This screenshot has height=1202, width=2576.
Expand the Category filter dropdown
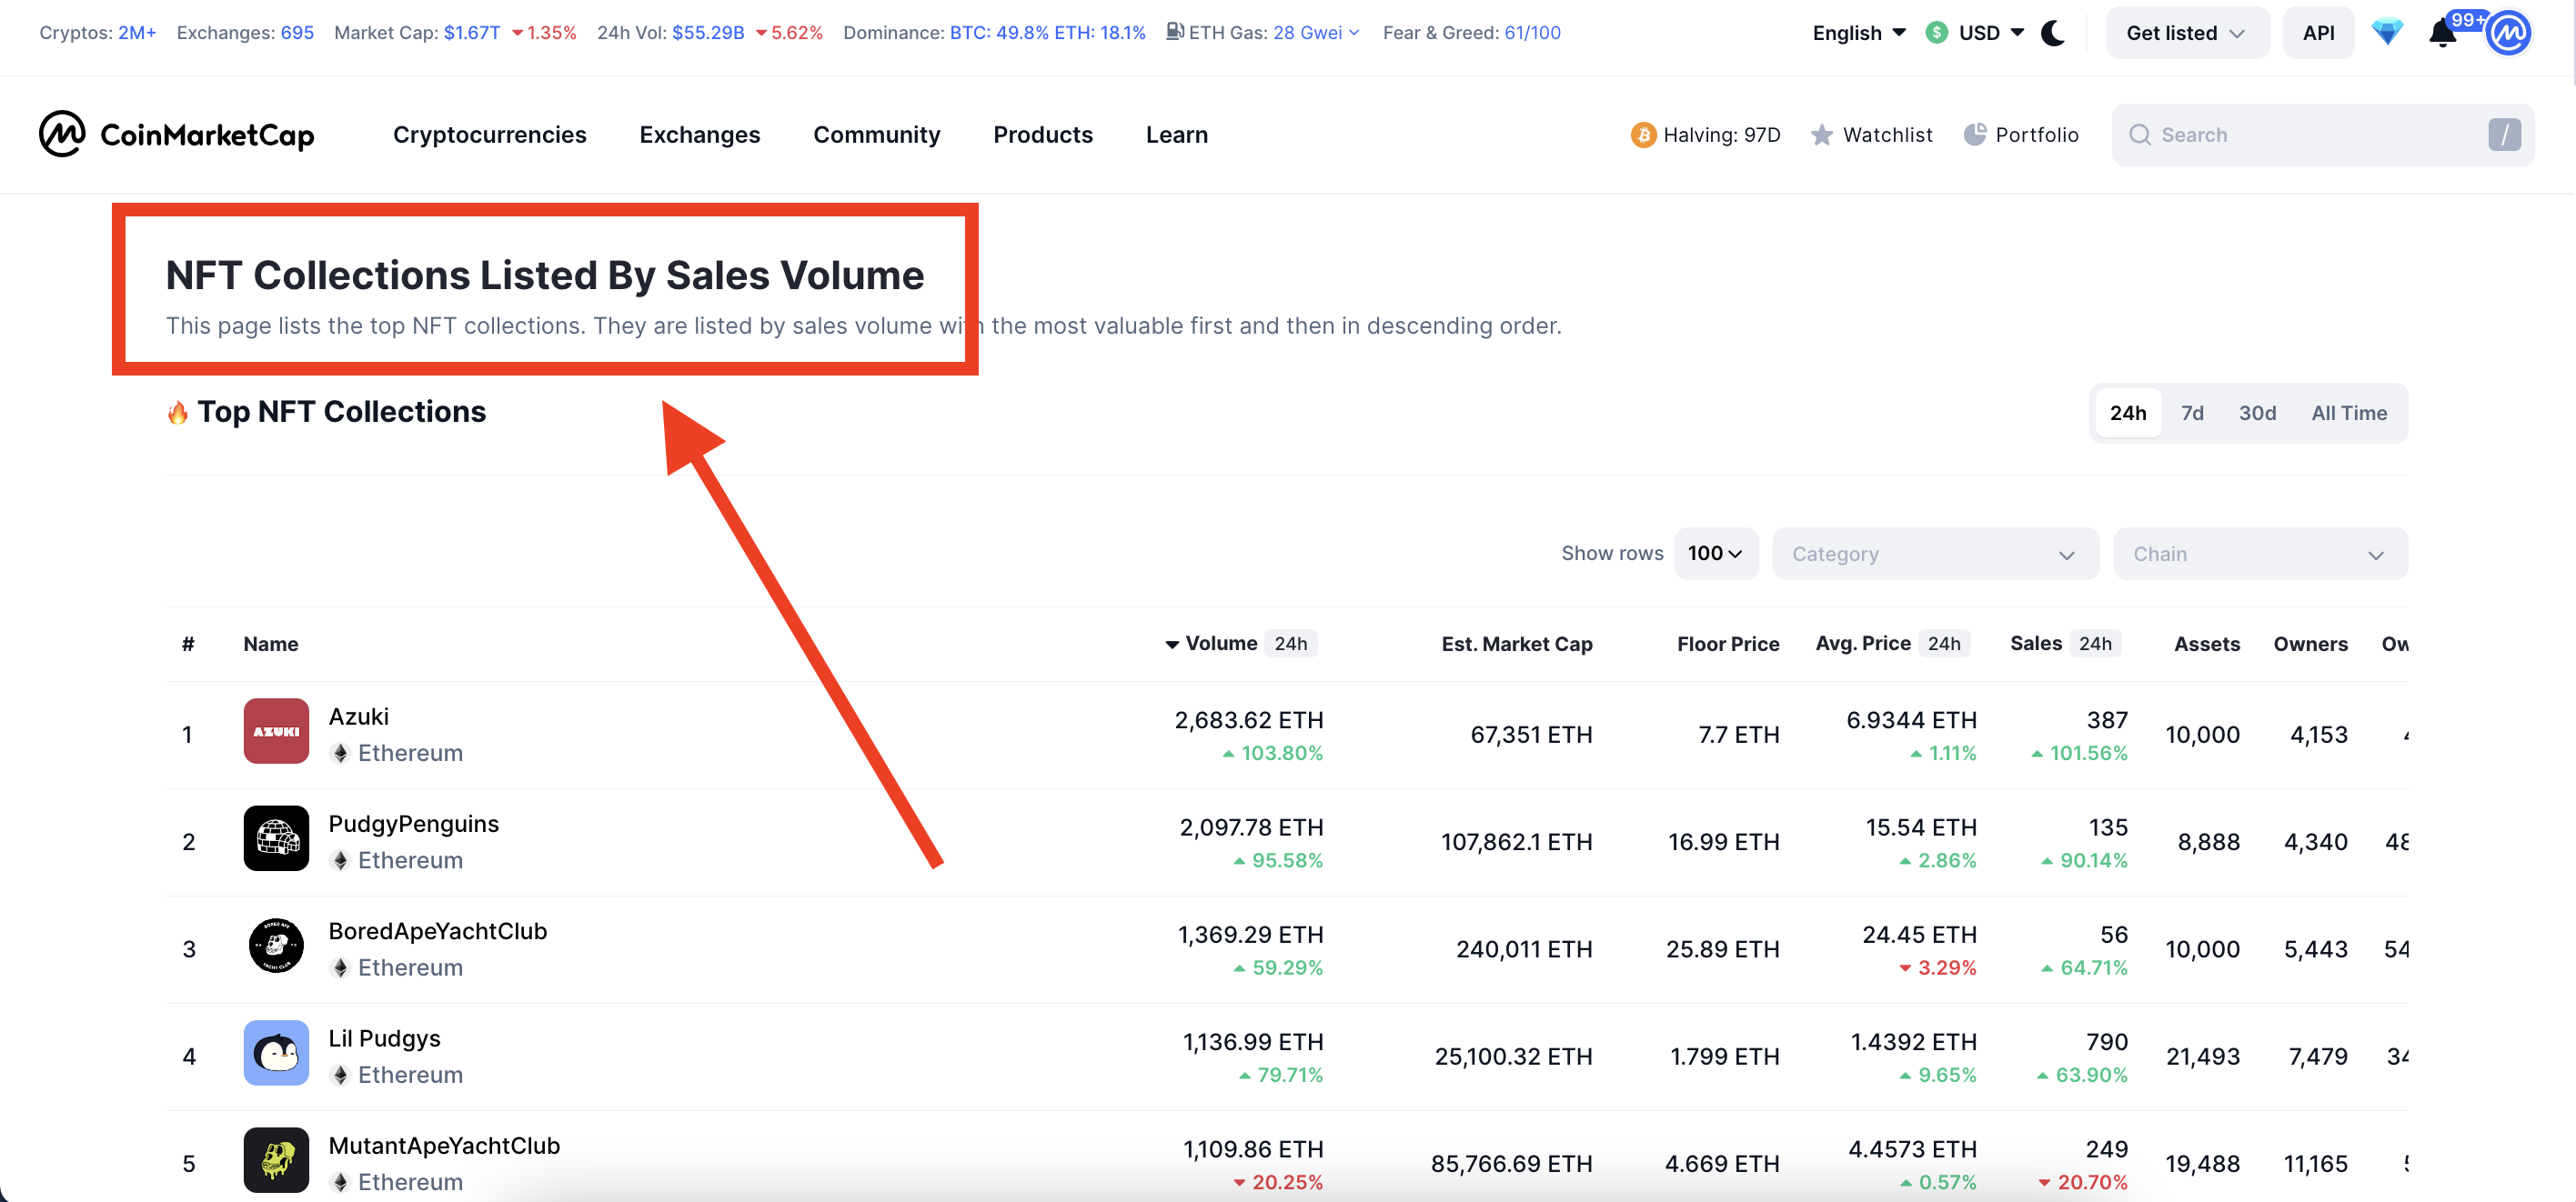pyautogui.click(x=1935, y=553)
